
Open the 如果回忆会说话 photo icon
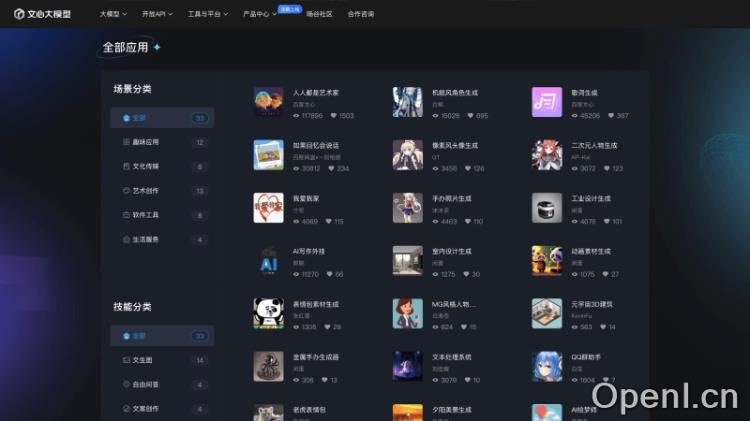pos(268,155)
